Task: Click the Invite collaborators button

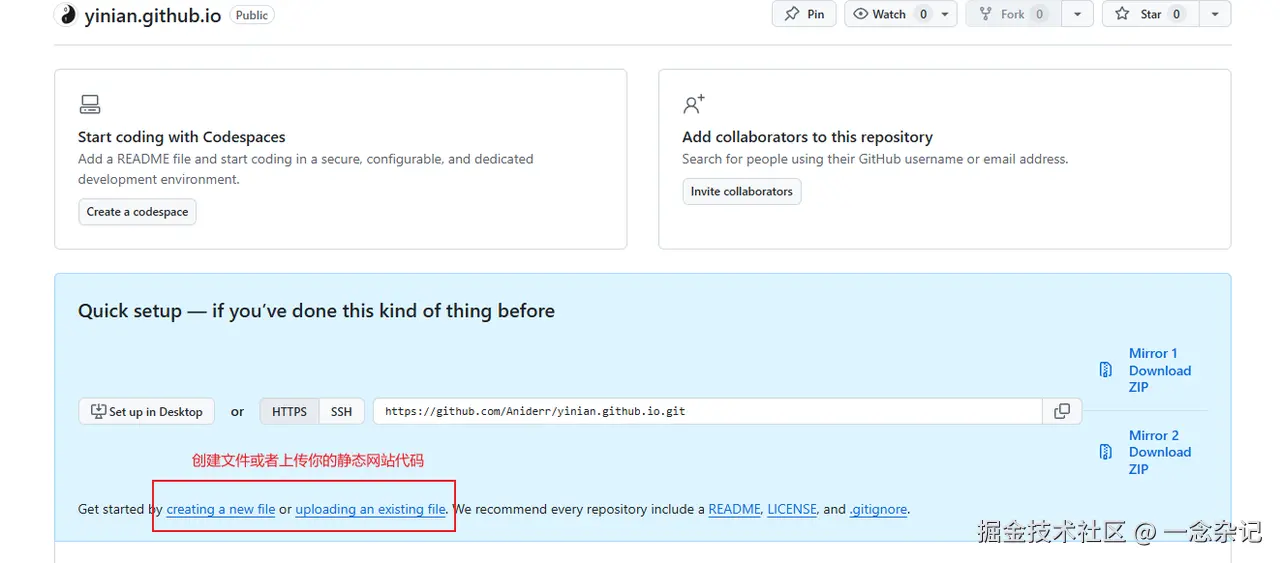Action: [x=742, y=191]
